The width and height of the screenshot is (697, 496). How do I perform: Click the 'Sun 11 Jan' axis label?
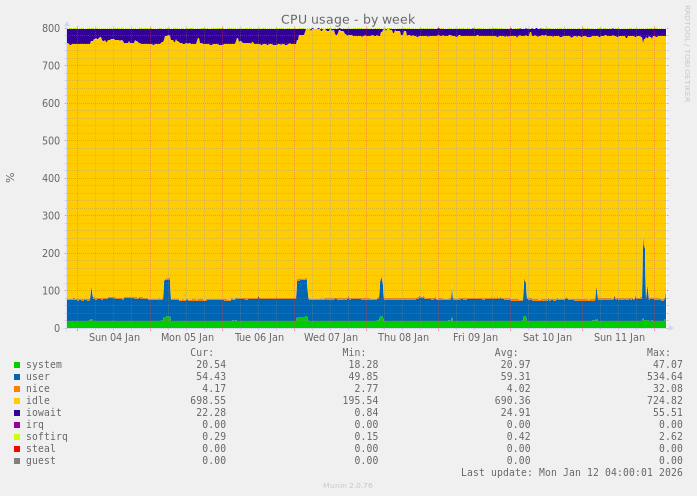(x=619, y=338)
